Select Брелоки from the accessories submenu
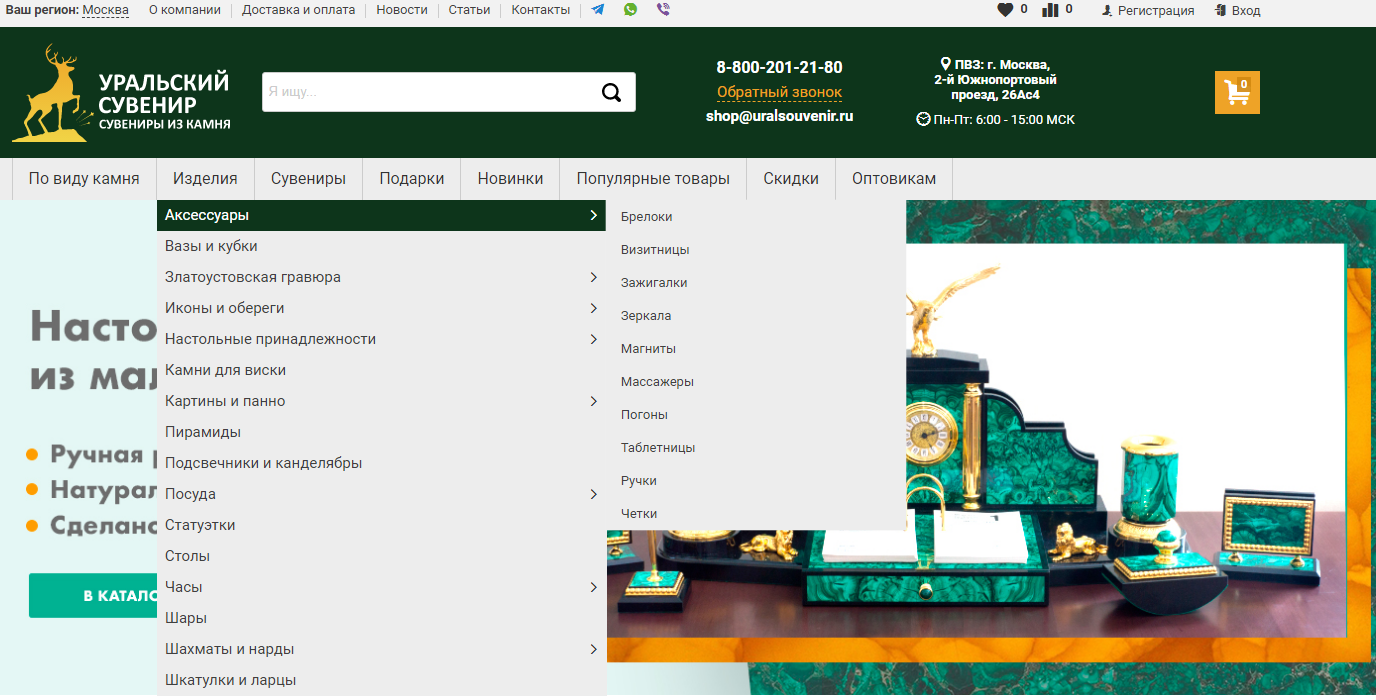The height and width of the screenshot is (700, 1376). 646,216
